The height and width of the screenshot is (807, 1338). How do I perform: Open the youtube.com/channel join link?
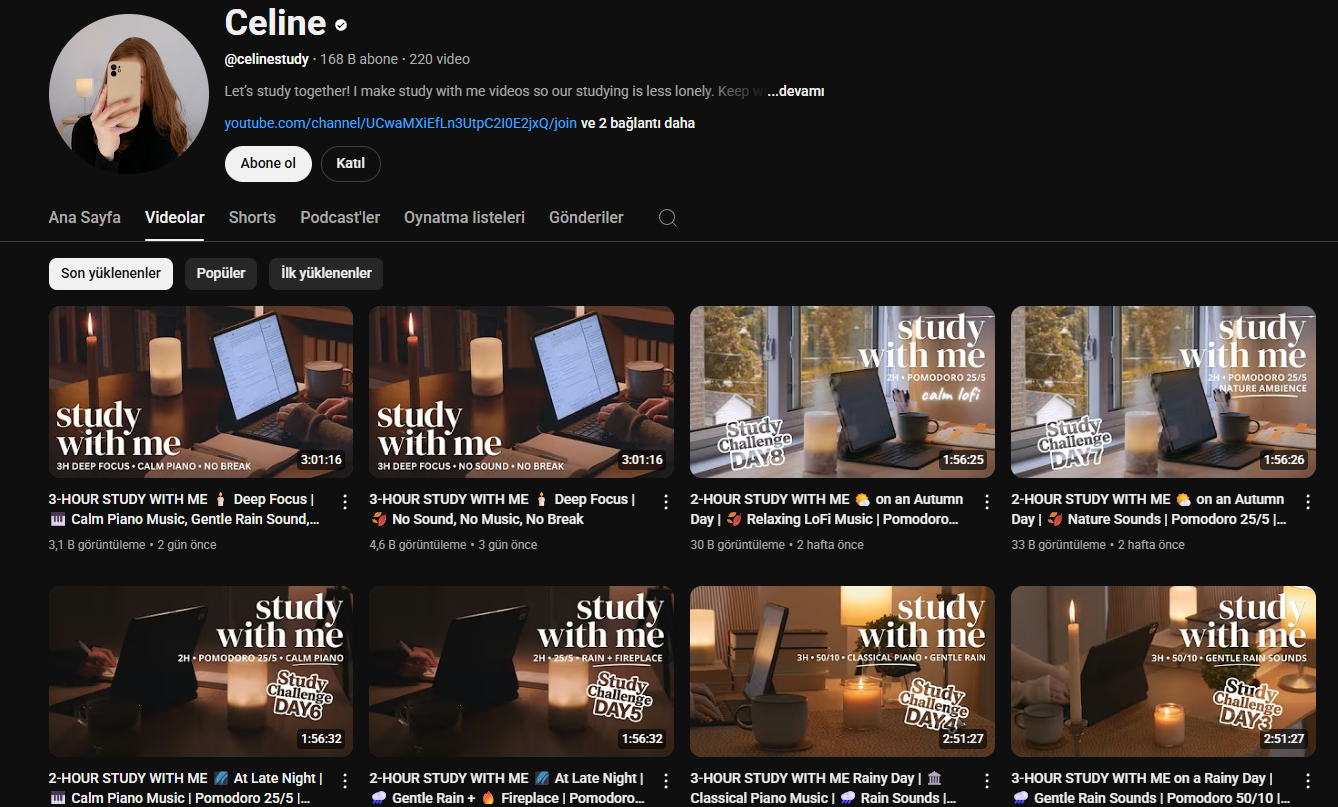click(400, 123)
